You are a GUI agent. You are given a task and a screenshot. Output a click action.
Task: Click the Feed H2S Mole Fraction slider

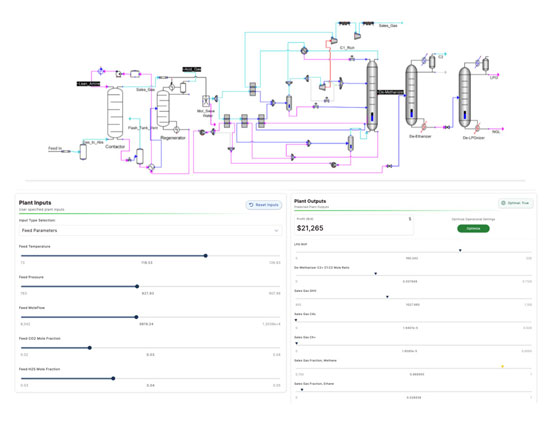tap(113, 378)
